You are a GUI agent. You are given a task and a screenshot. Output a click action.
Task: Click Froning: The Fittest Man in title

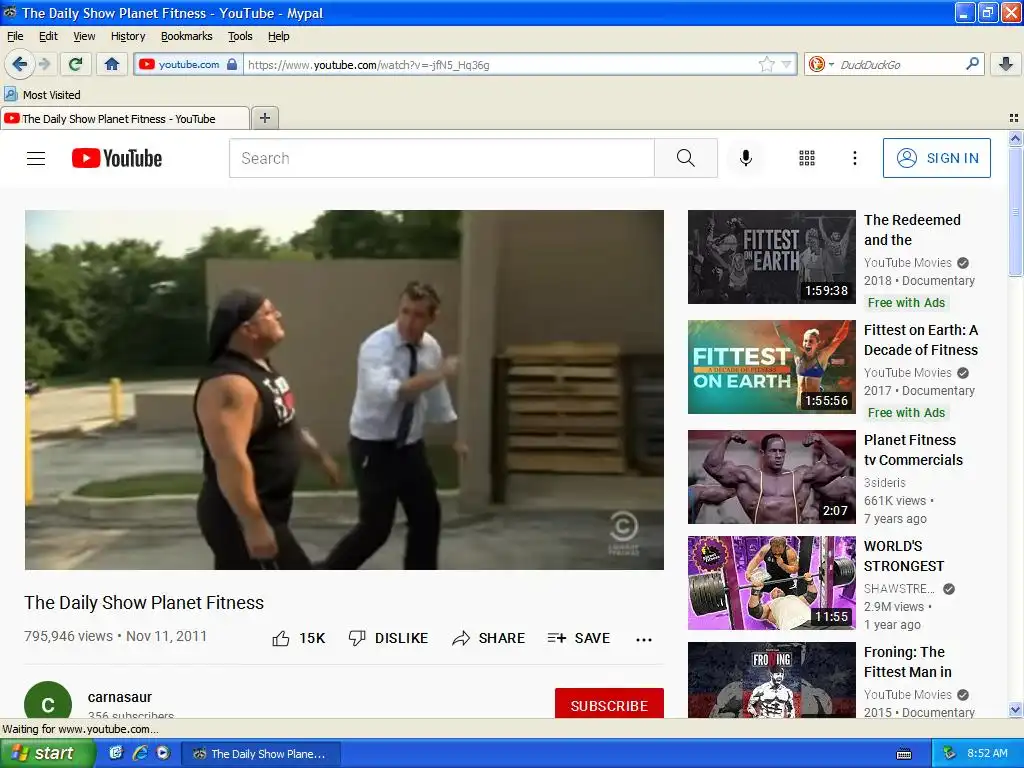tap(908, 662)
